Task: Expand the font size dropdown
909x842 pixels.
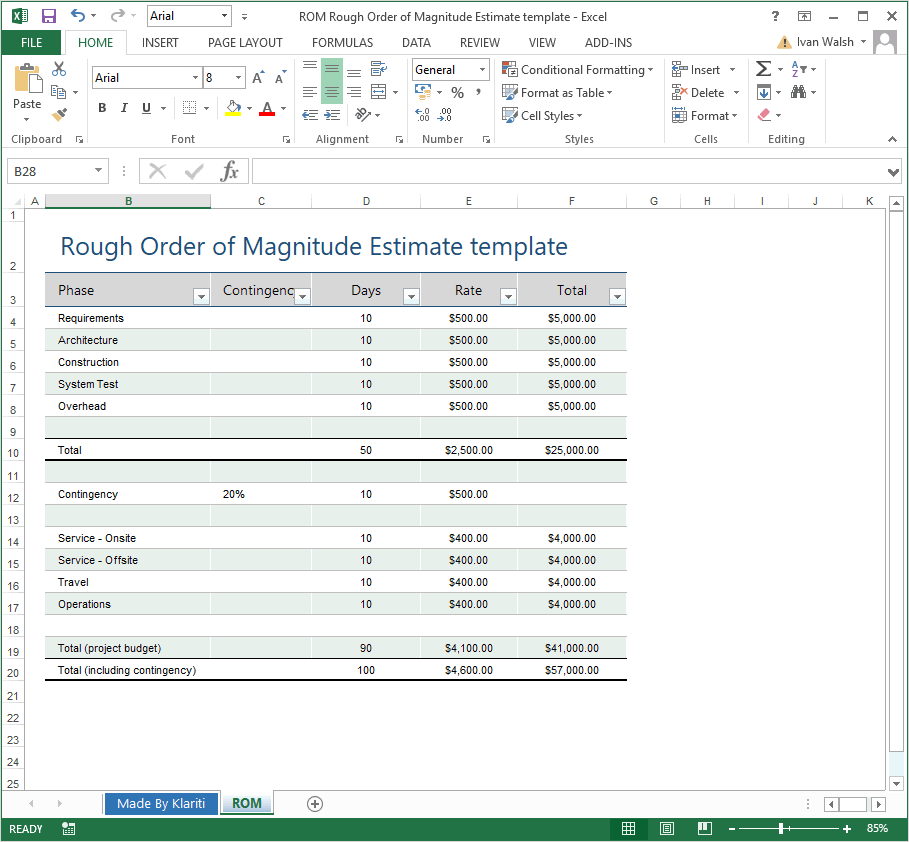Action: [x=238, y=78]
